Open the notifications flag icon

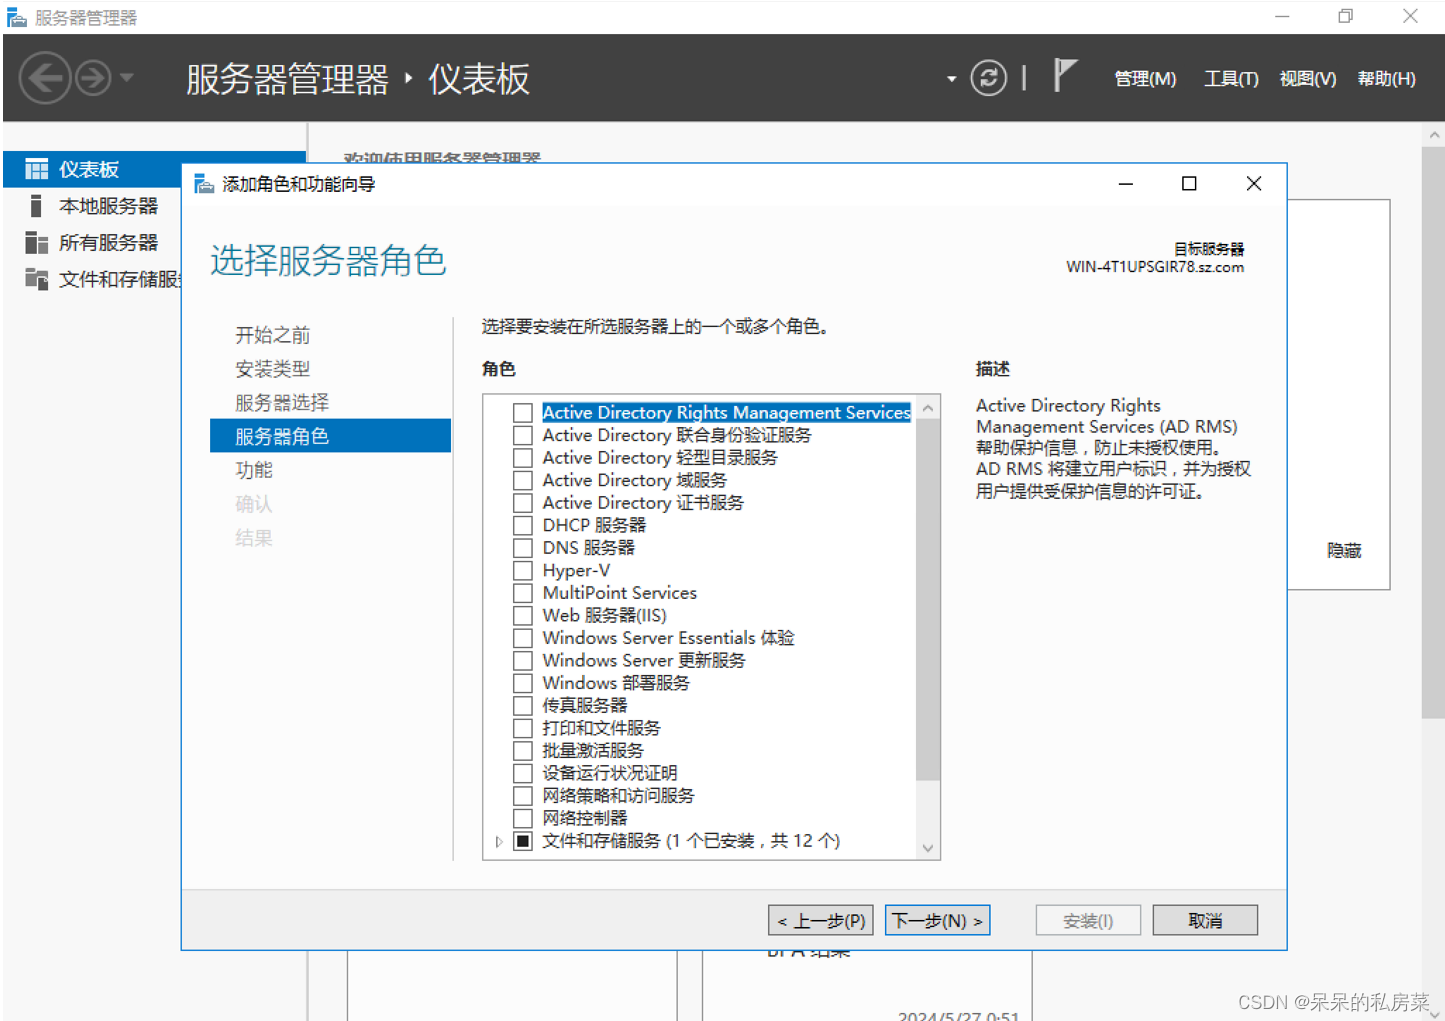1064,75
